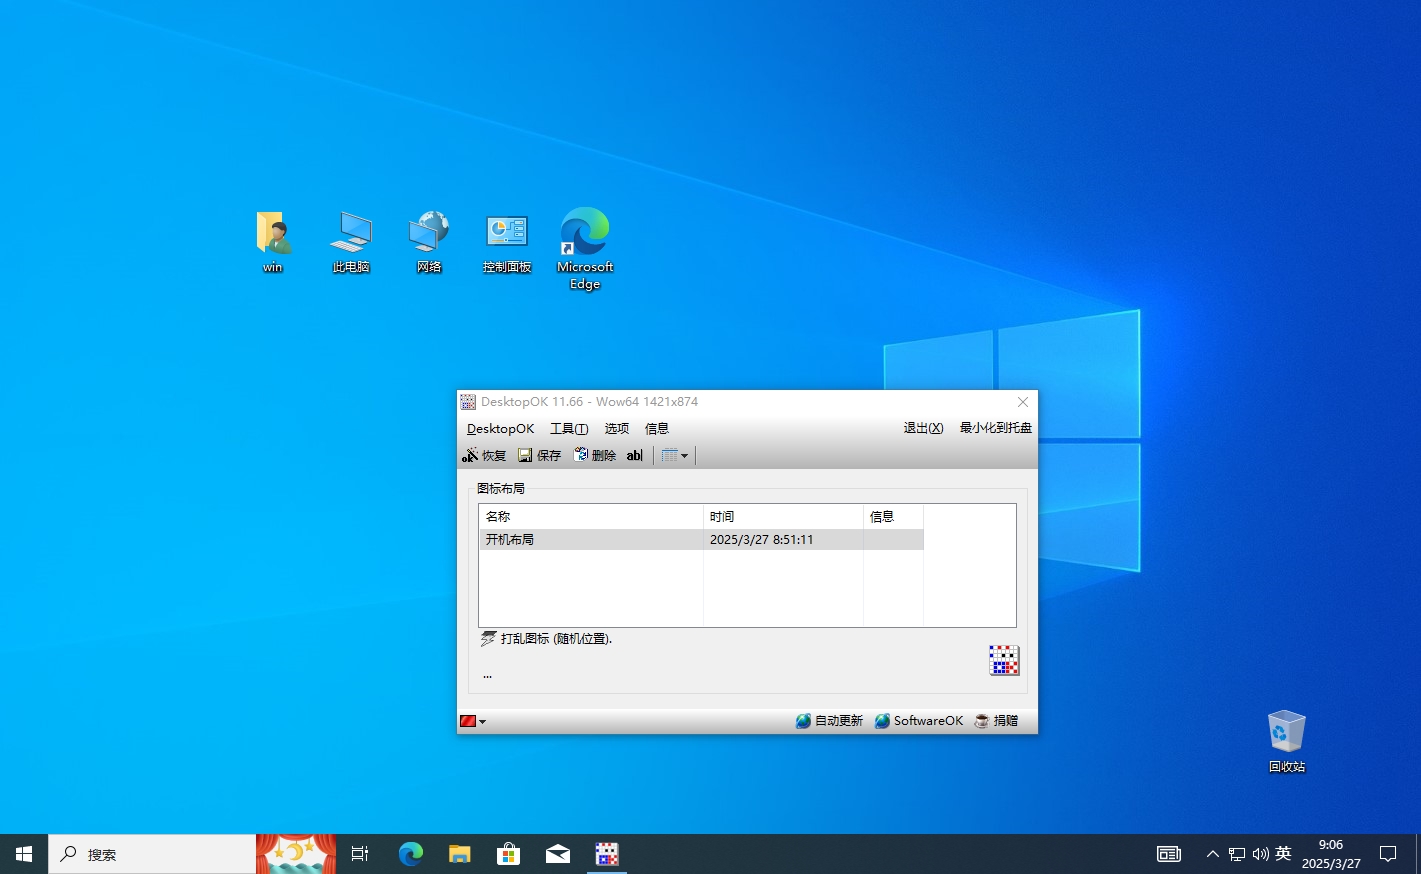1421x874 pixels.
Task: Open the 工具(T) menu
Action: (568, 428)
